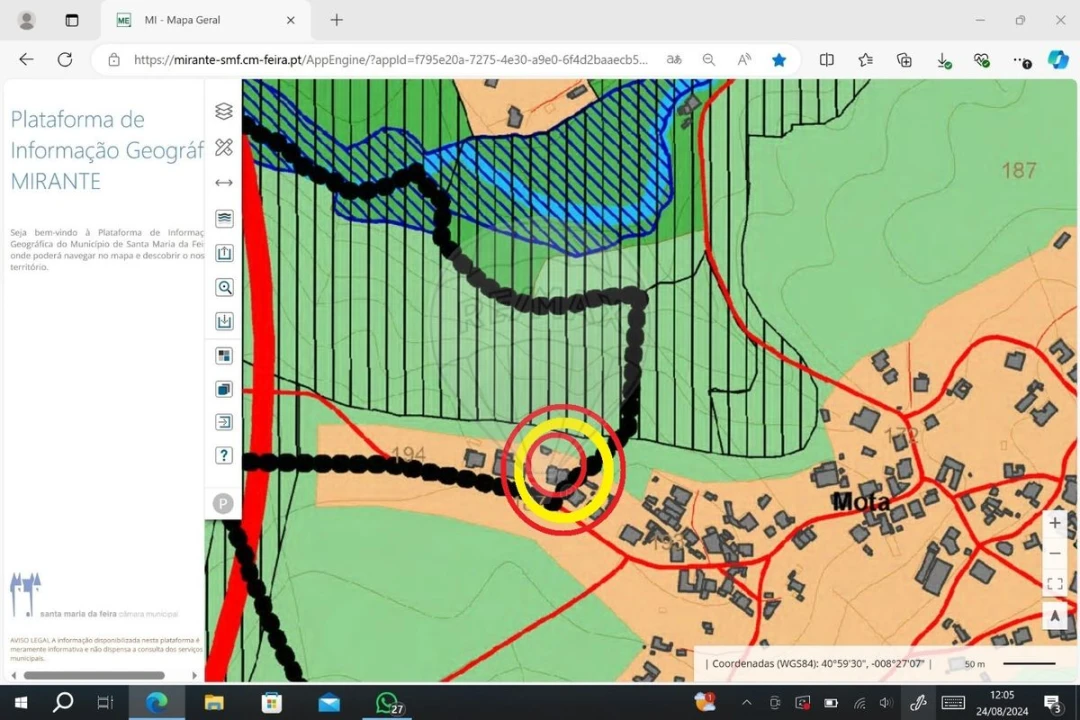Click the right-arrow panel icon in map toolbar
The width and height of the screenshot is (1080, 720).
click(224, 422)
